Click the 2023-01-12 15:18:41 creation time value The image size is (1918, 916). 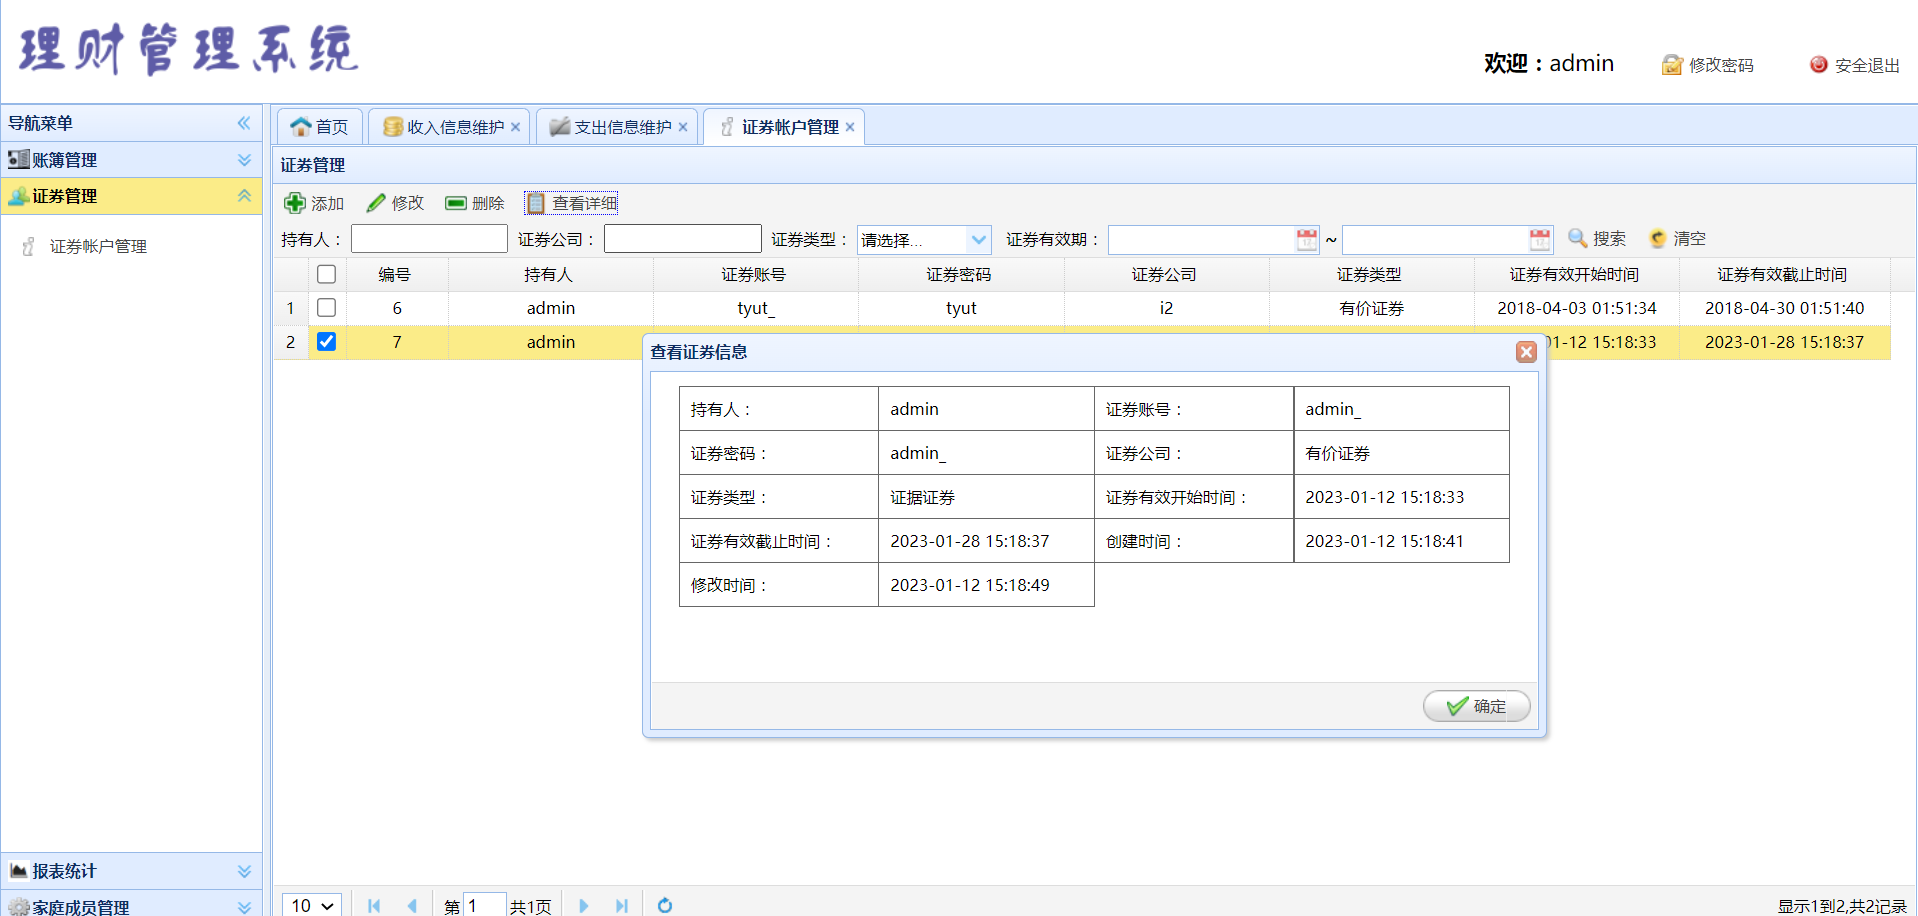[x=1384, y=541]
